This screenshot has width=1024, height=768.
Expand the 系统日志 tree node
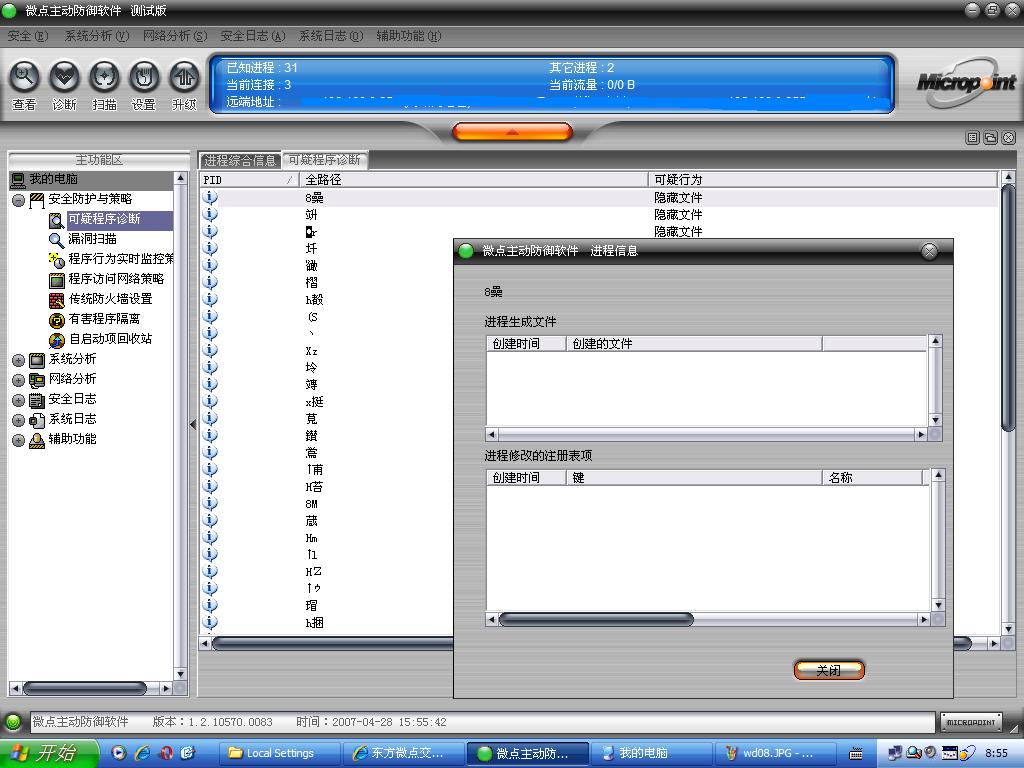pos(18,421)
